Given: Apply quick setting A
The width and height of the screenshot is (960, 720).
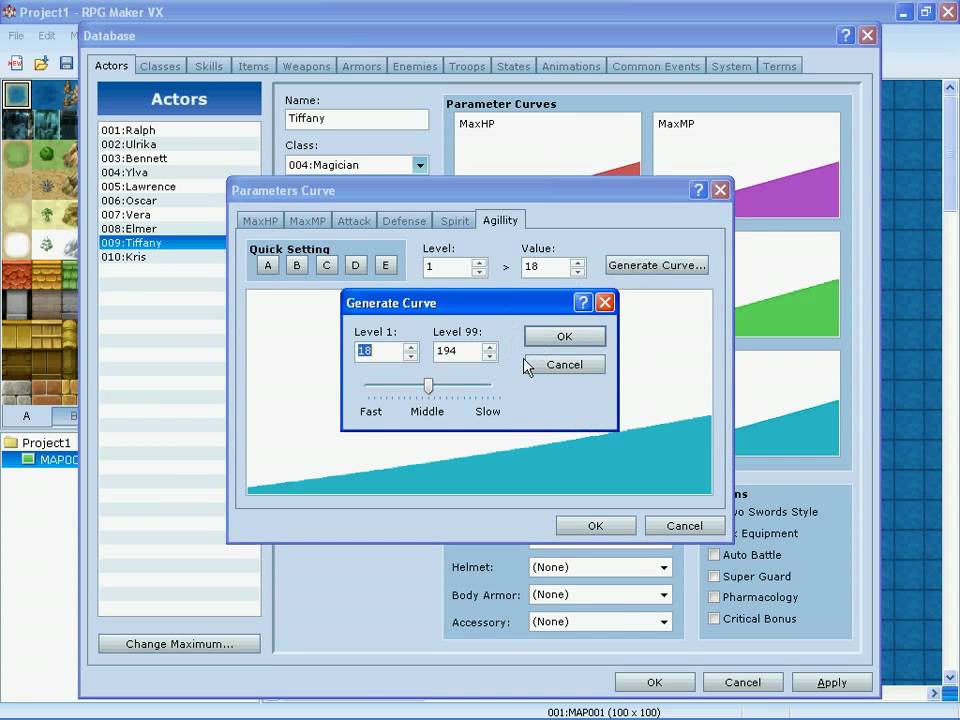Looking at the screenshot, I should pos(268,265).
